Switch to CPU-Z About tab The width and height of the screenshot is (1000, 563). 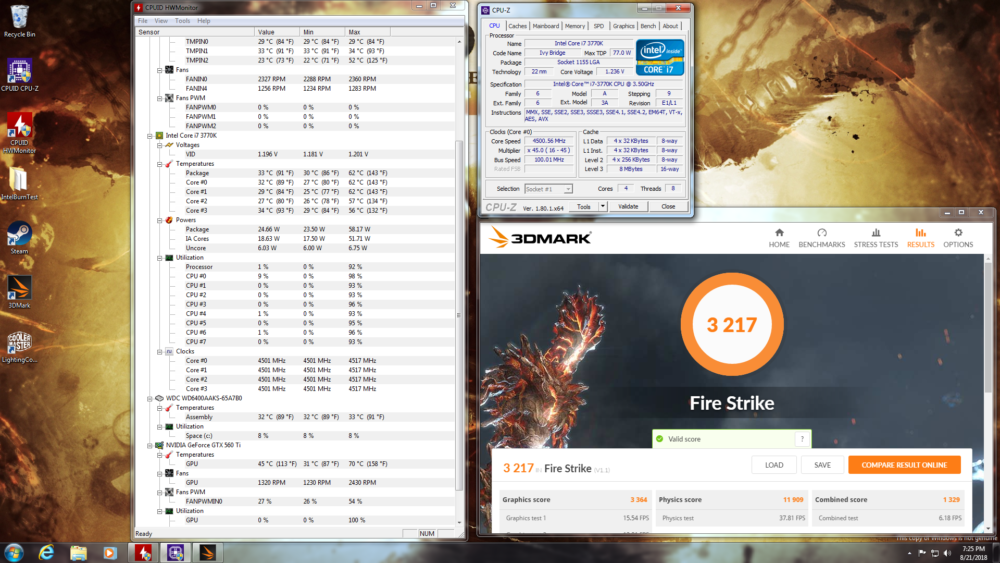[x=670, y=26]
